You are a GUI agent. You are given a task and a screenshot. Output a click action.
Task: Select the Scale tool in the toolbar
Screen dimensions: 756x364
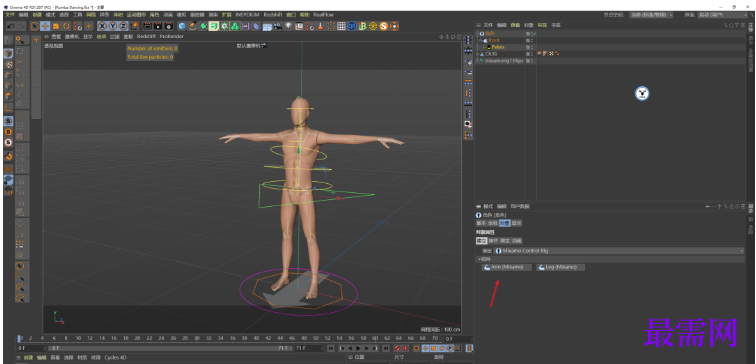[x=55, y=26]
